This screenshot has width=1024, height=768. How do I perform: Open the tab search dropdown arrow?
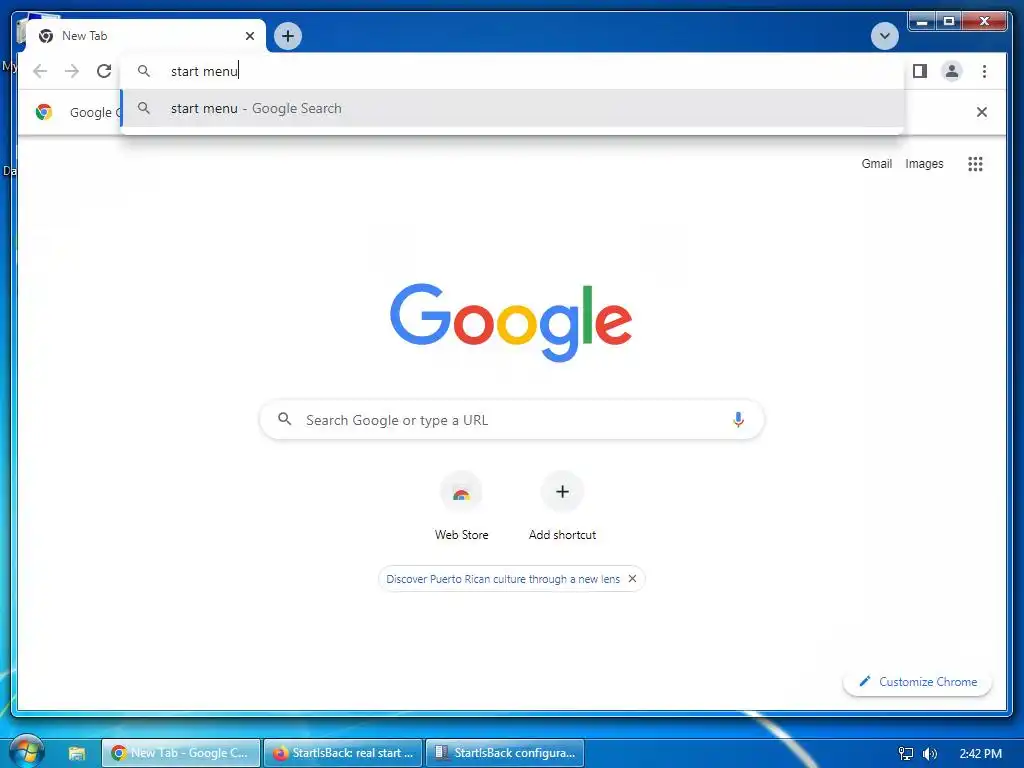click(x=884, y=36)
